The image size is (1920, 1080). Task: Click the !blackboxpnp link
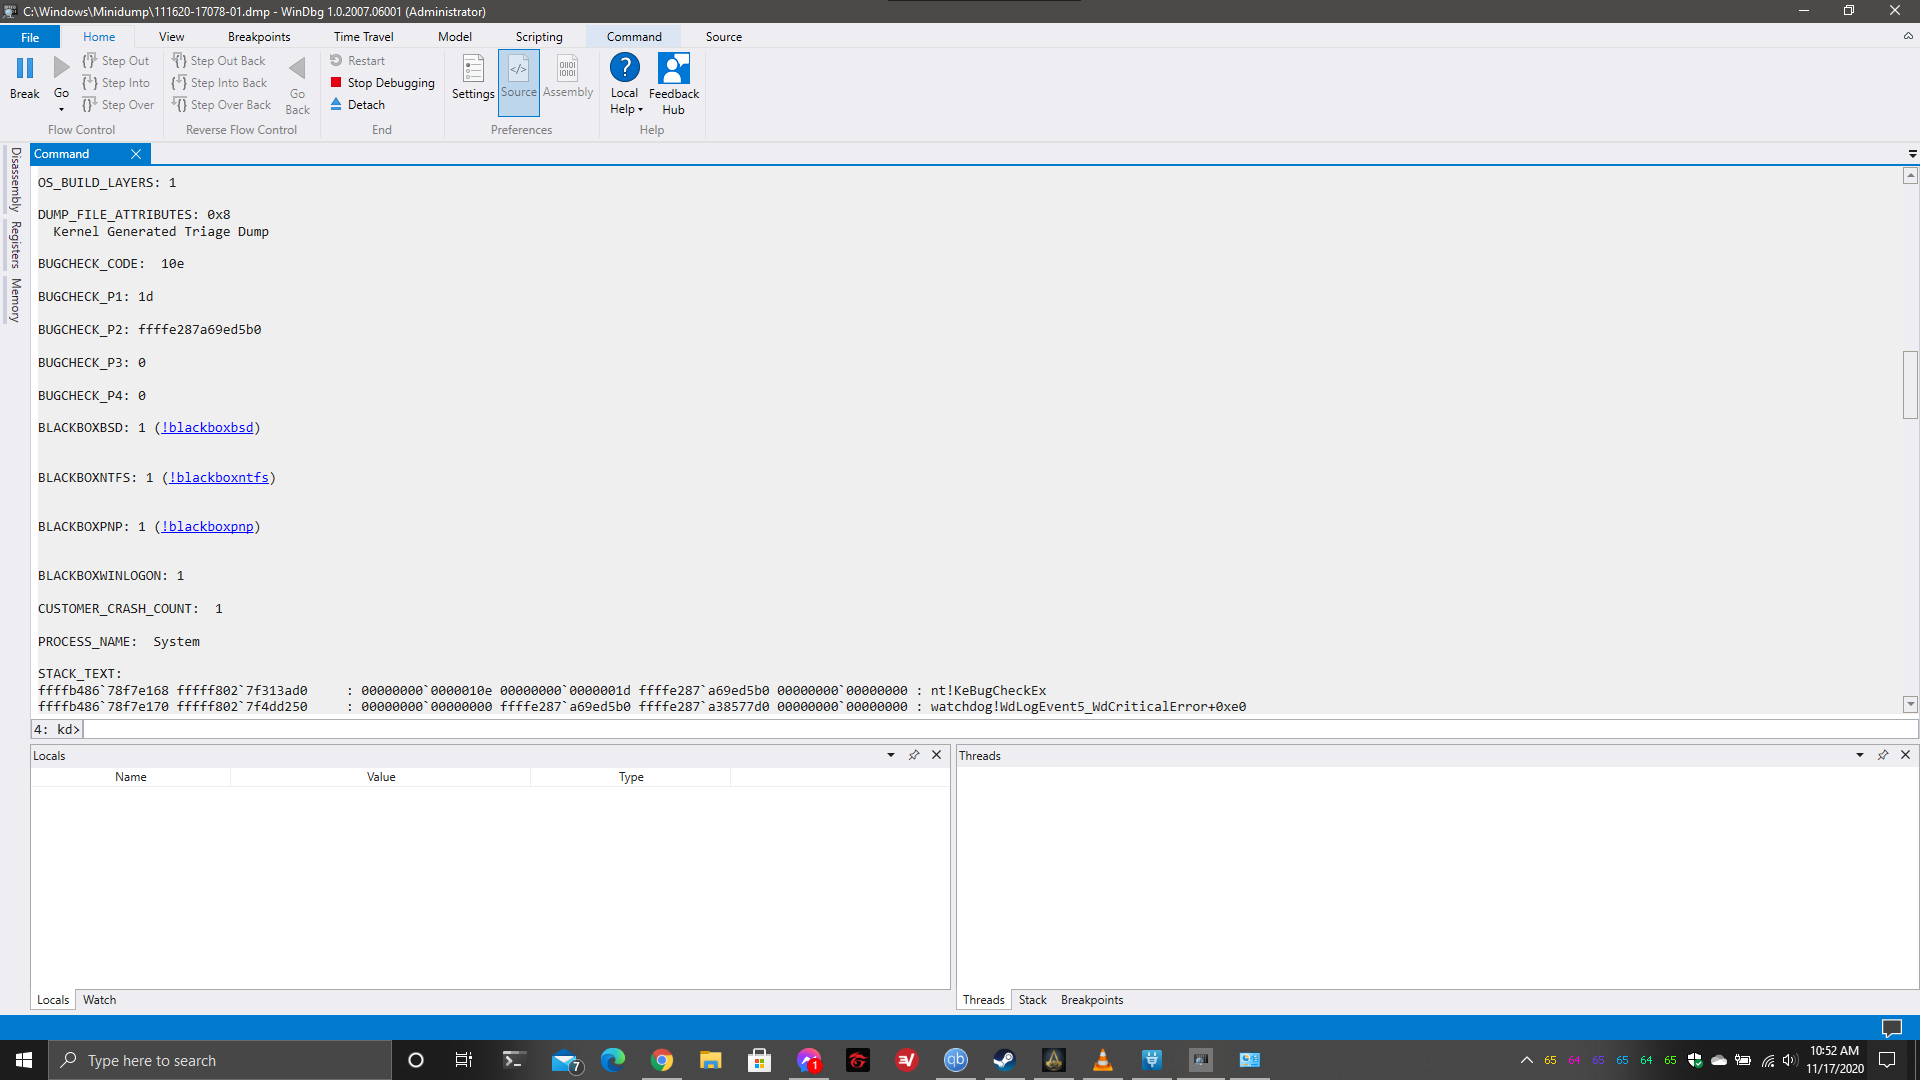(x=207, y=527)
